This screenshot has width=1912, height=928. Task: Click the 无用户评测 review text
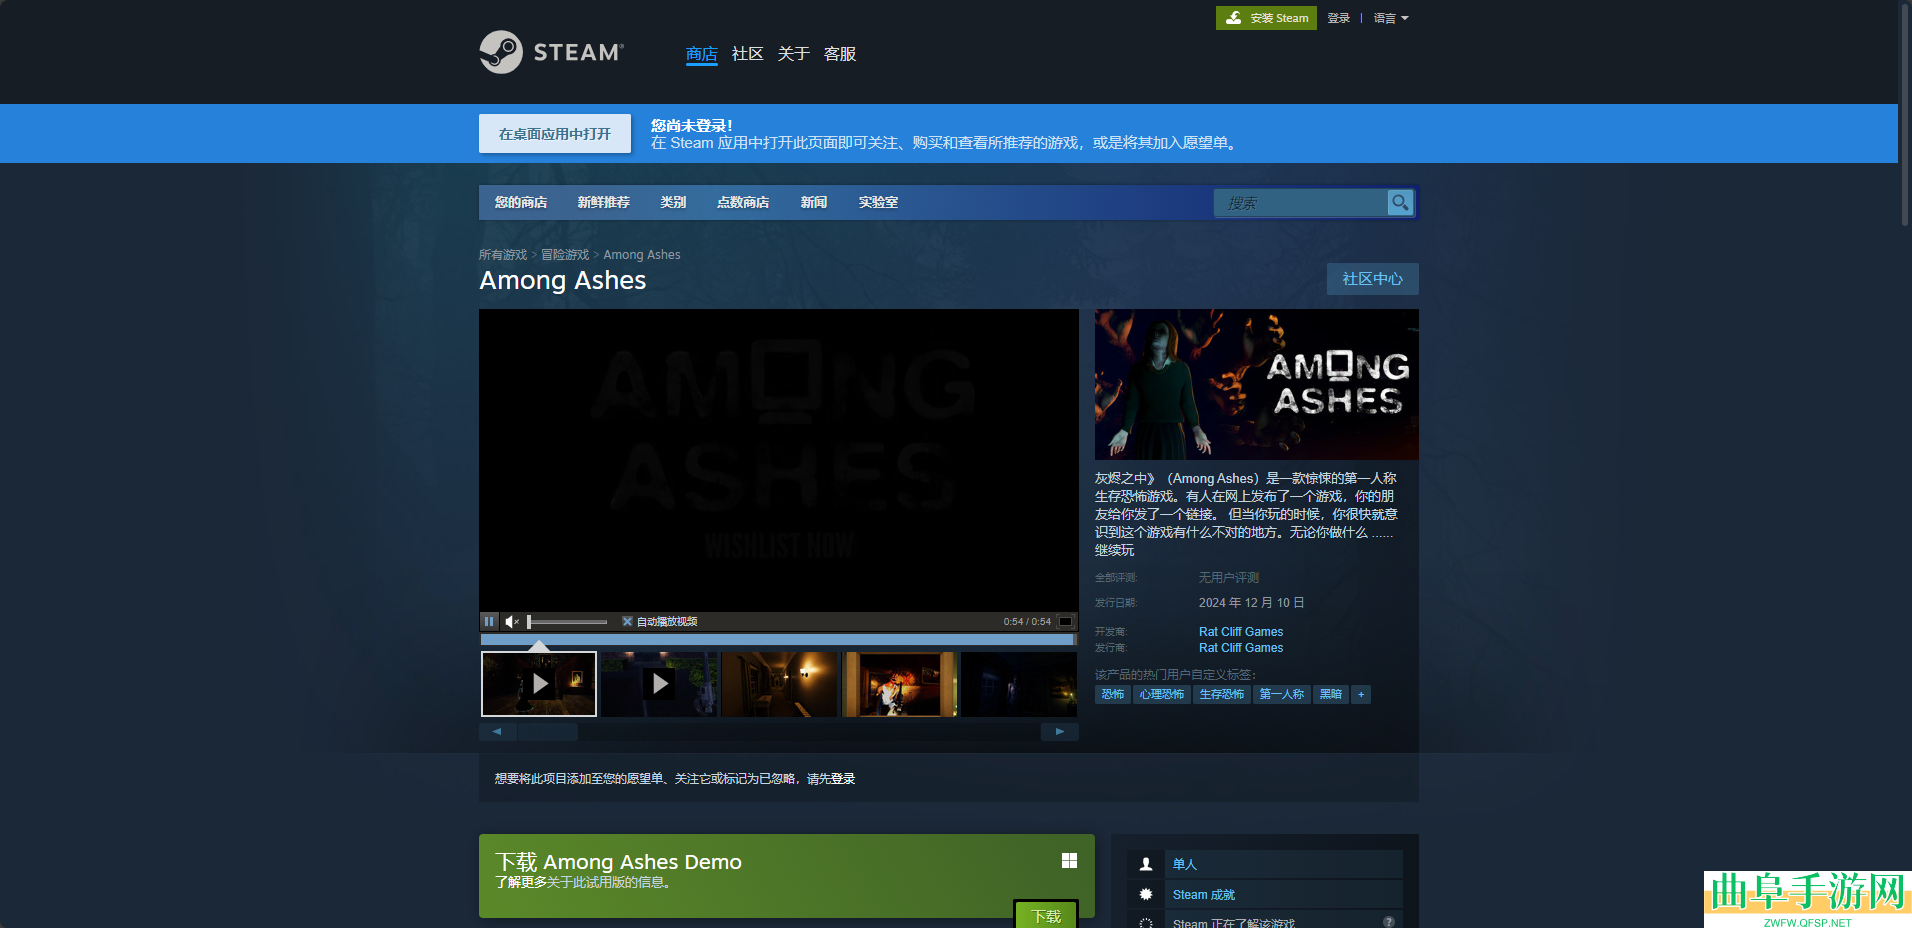(1229, 578)
